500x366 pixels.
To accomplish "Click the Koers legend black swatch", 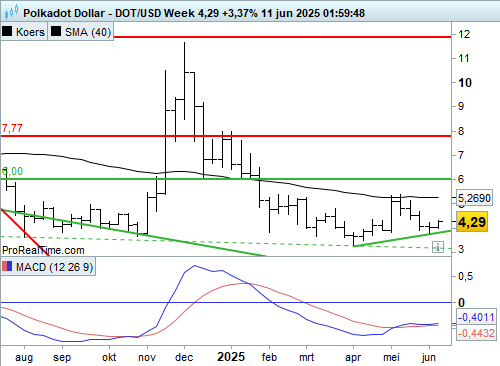I will coord(7,32).
